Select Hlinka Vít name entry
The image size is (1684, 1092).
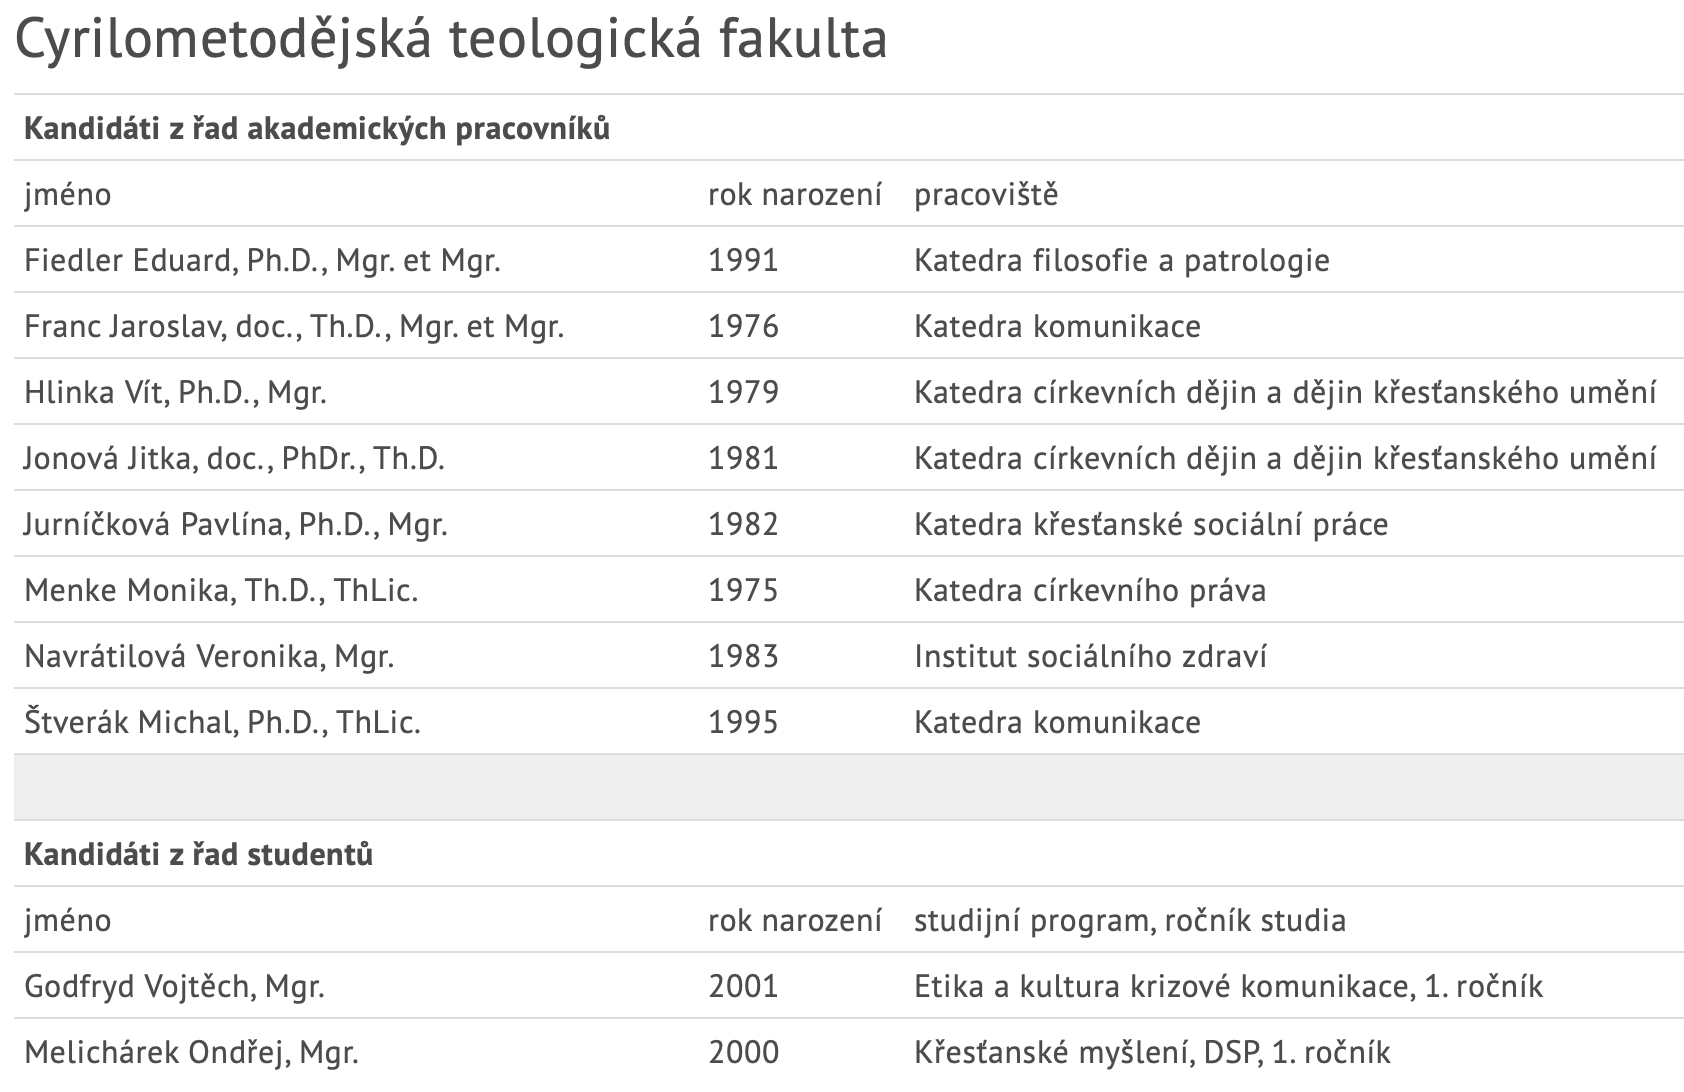[x=175, y=393]
